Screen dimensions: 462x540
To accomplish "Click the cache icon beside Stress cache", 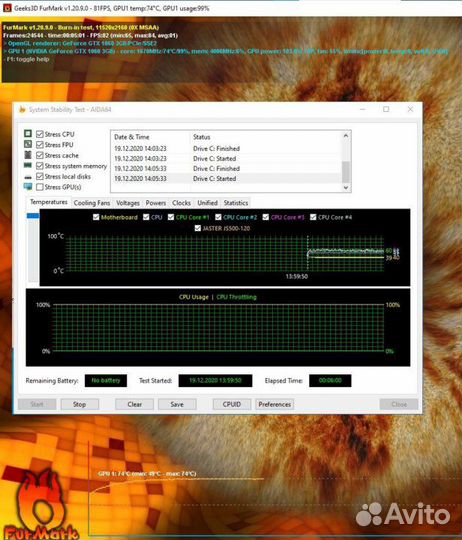I will 28,155.
